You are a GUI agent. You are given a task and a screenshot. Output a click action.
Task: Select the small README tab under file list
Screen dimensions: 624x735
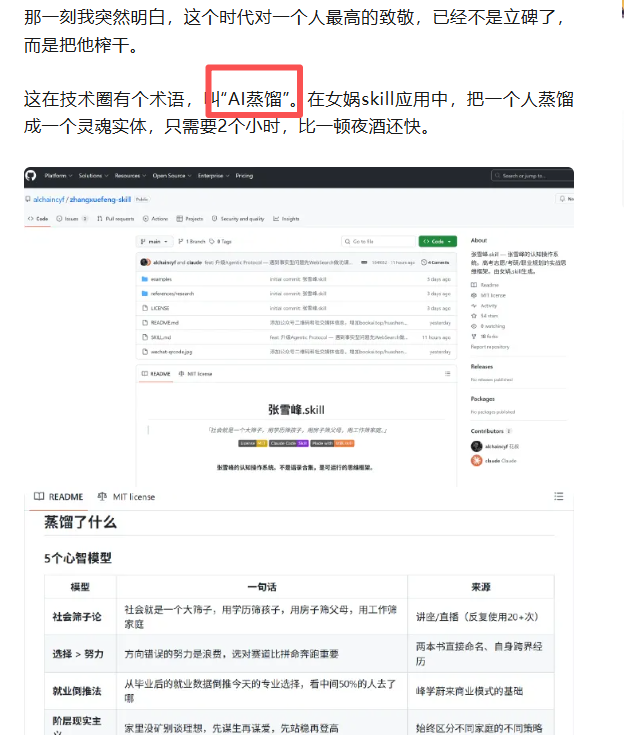pos(156,374)
